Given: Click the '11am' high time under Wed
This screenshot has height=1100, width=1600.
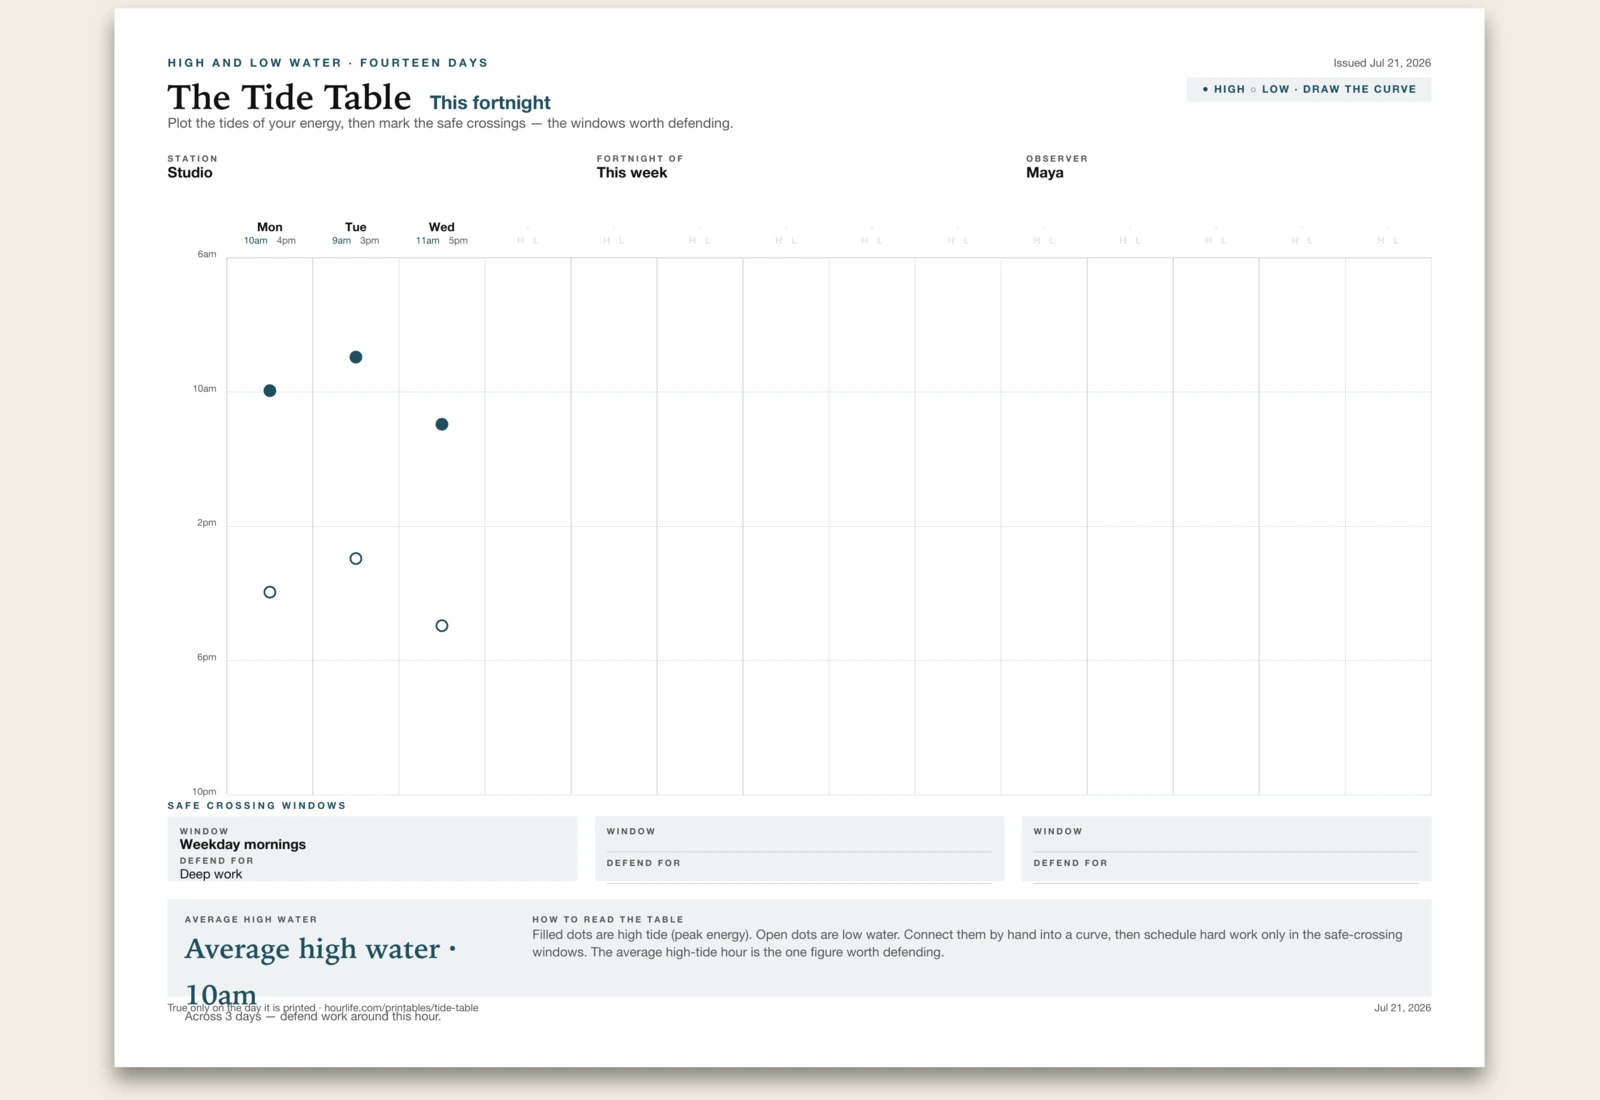Looking at the screenshot, I should click(428, 241).
